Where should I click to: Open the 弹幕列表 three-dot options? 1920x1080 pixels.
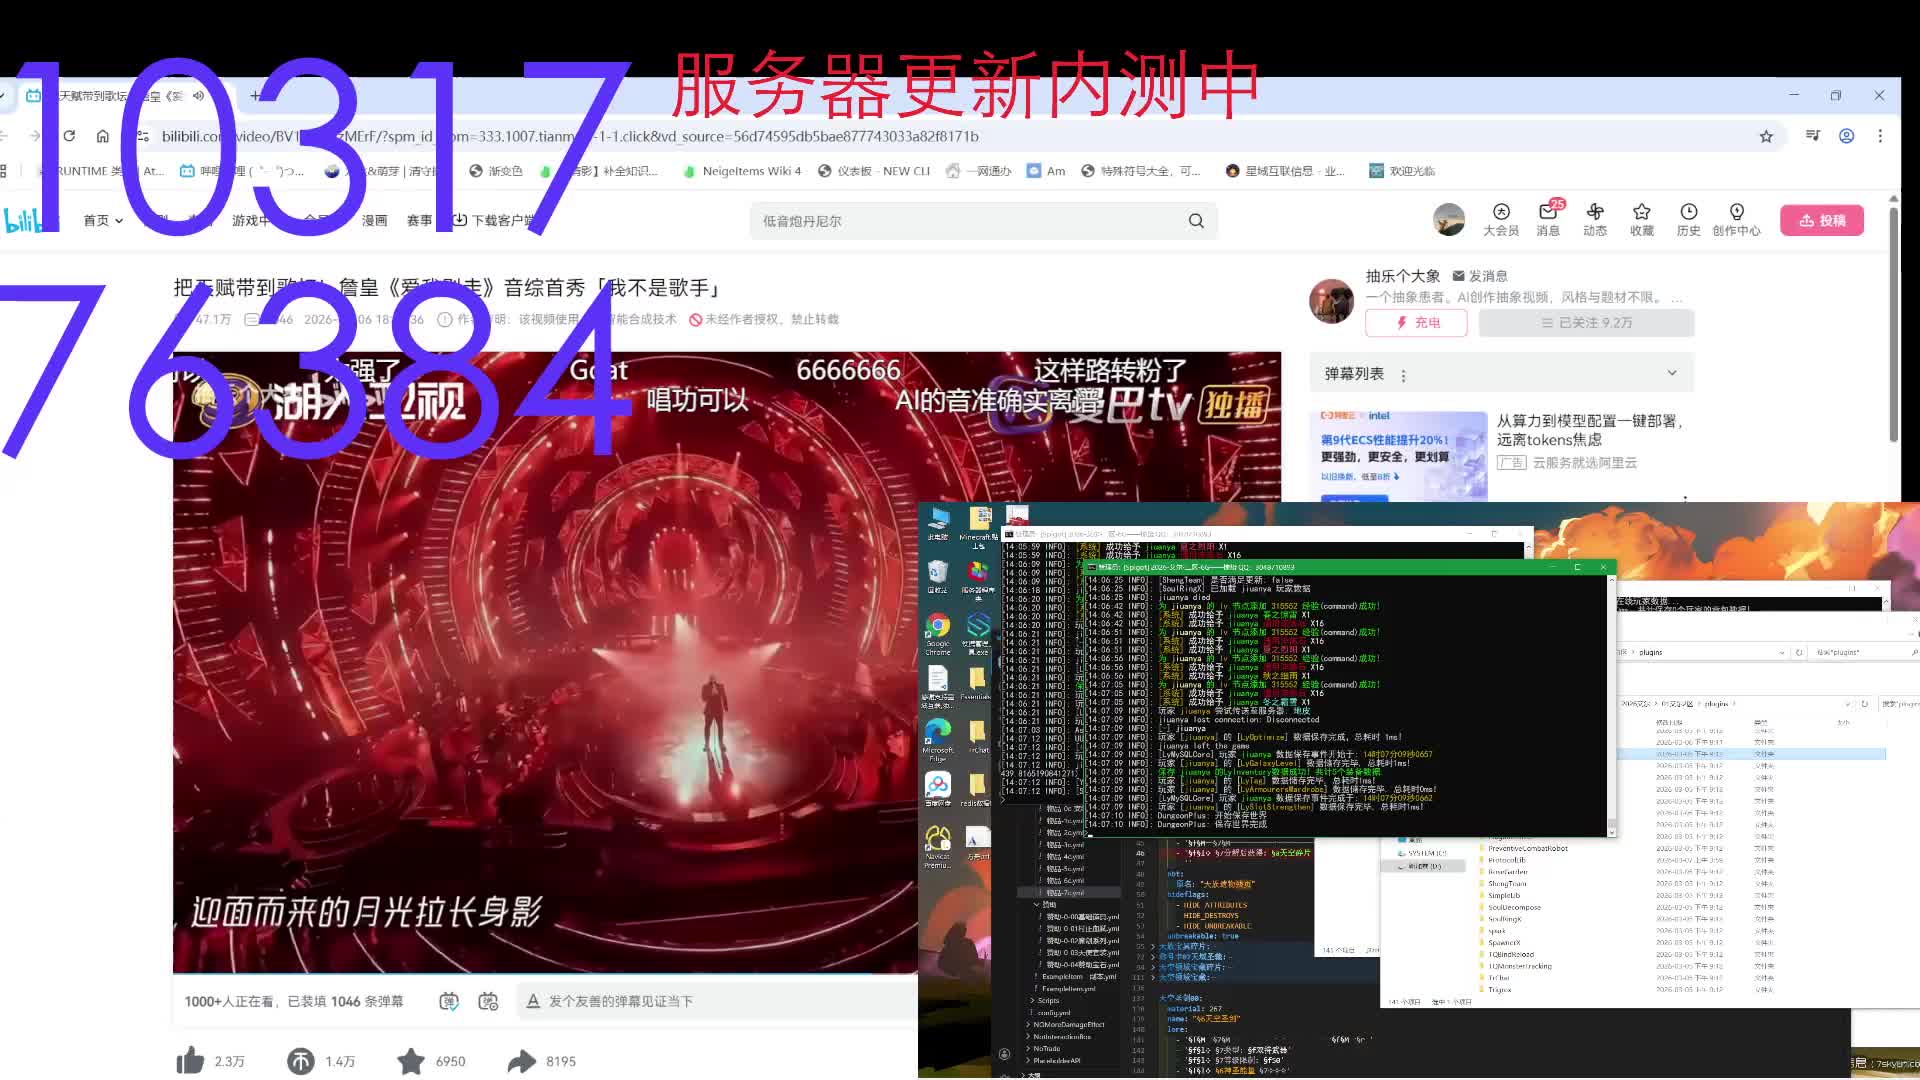point(1403,375)
